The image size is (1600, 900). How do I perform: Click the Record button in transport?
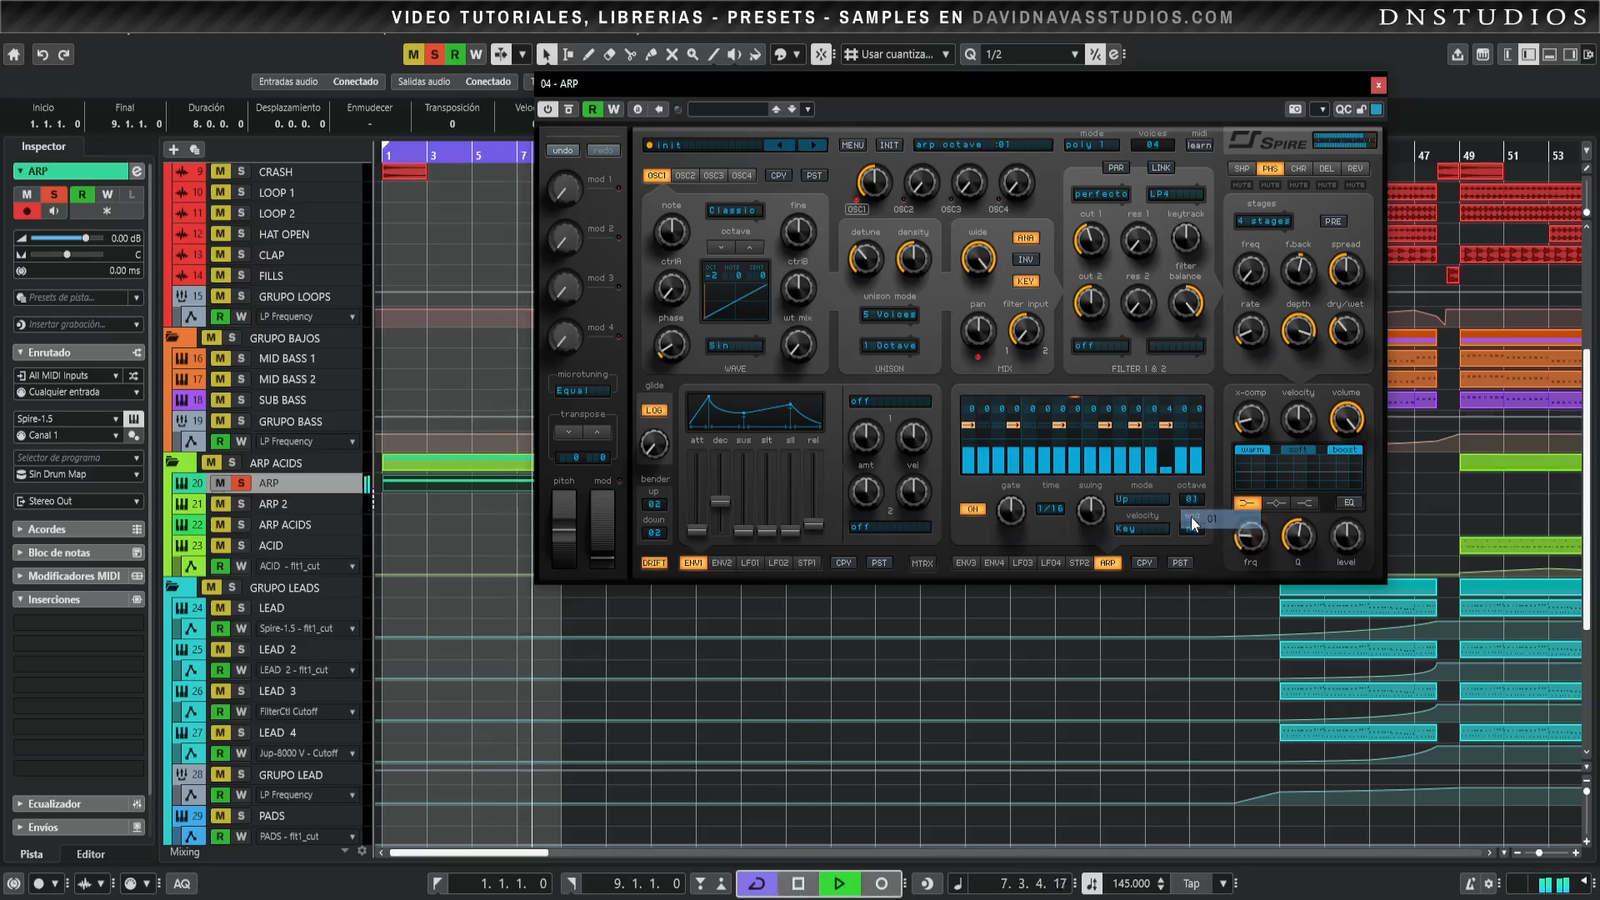click(x=881, y=883)
